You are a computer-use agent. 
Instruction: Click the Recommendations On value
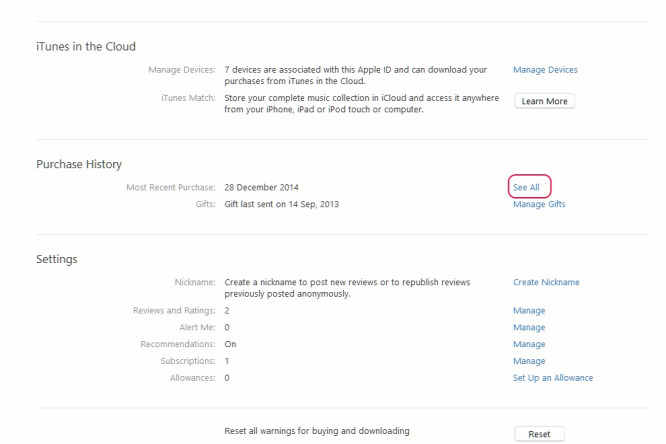tap(230, 344)
